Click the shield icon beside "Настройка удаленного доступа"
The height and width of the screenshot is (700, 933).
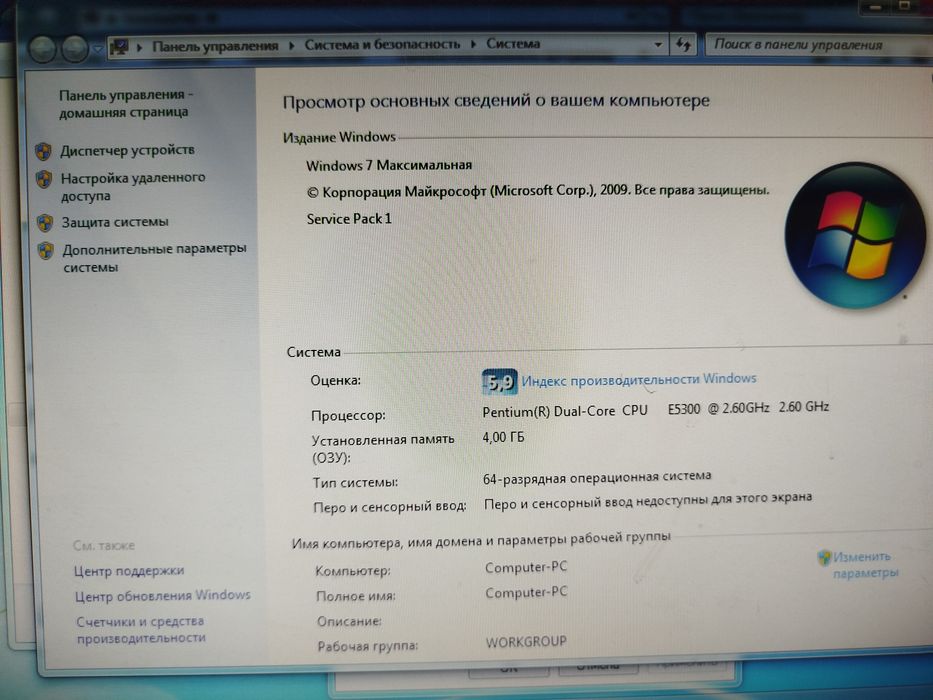click(44, 179)
